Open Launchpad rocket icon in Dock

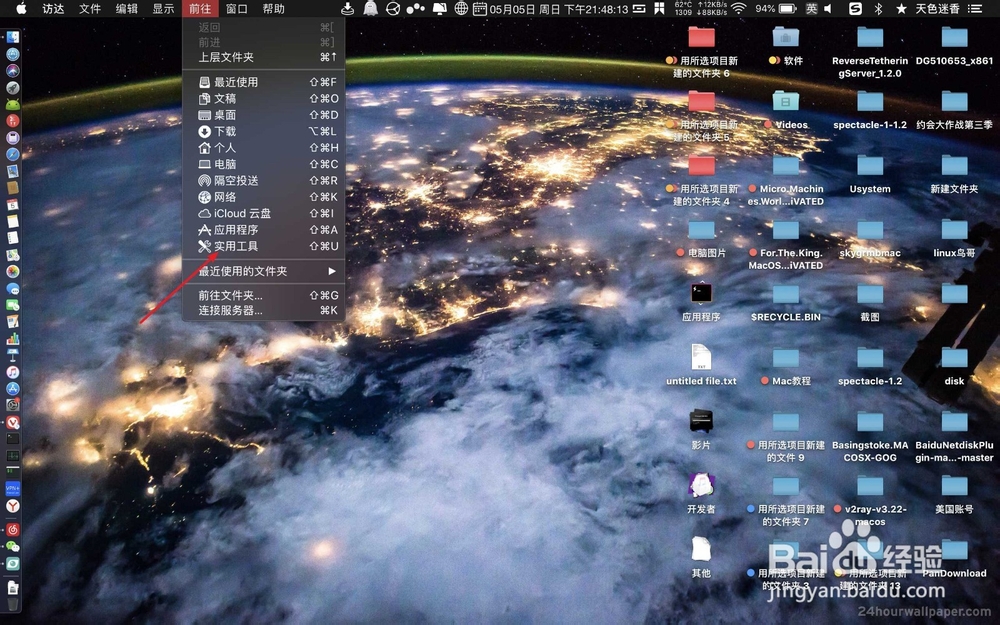coord(13,87)
